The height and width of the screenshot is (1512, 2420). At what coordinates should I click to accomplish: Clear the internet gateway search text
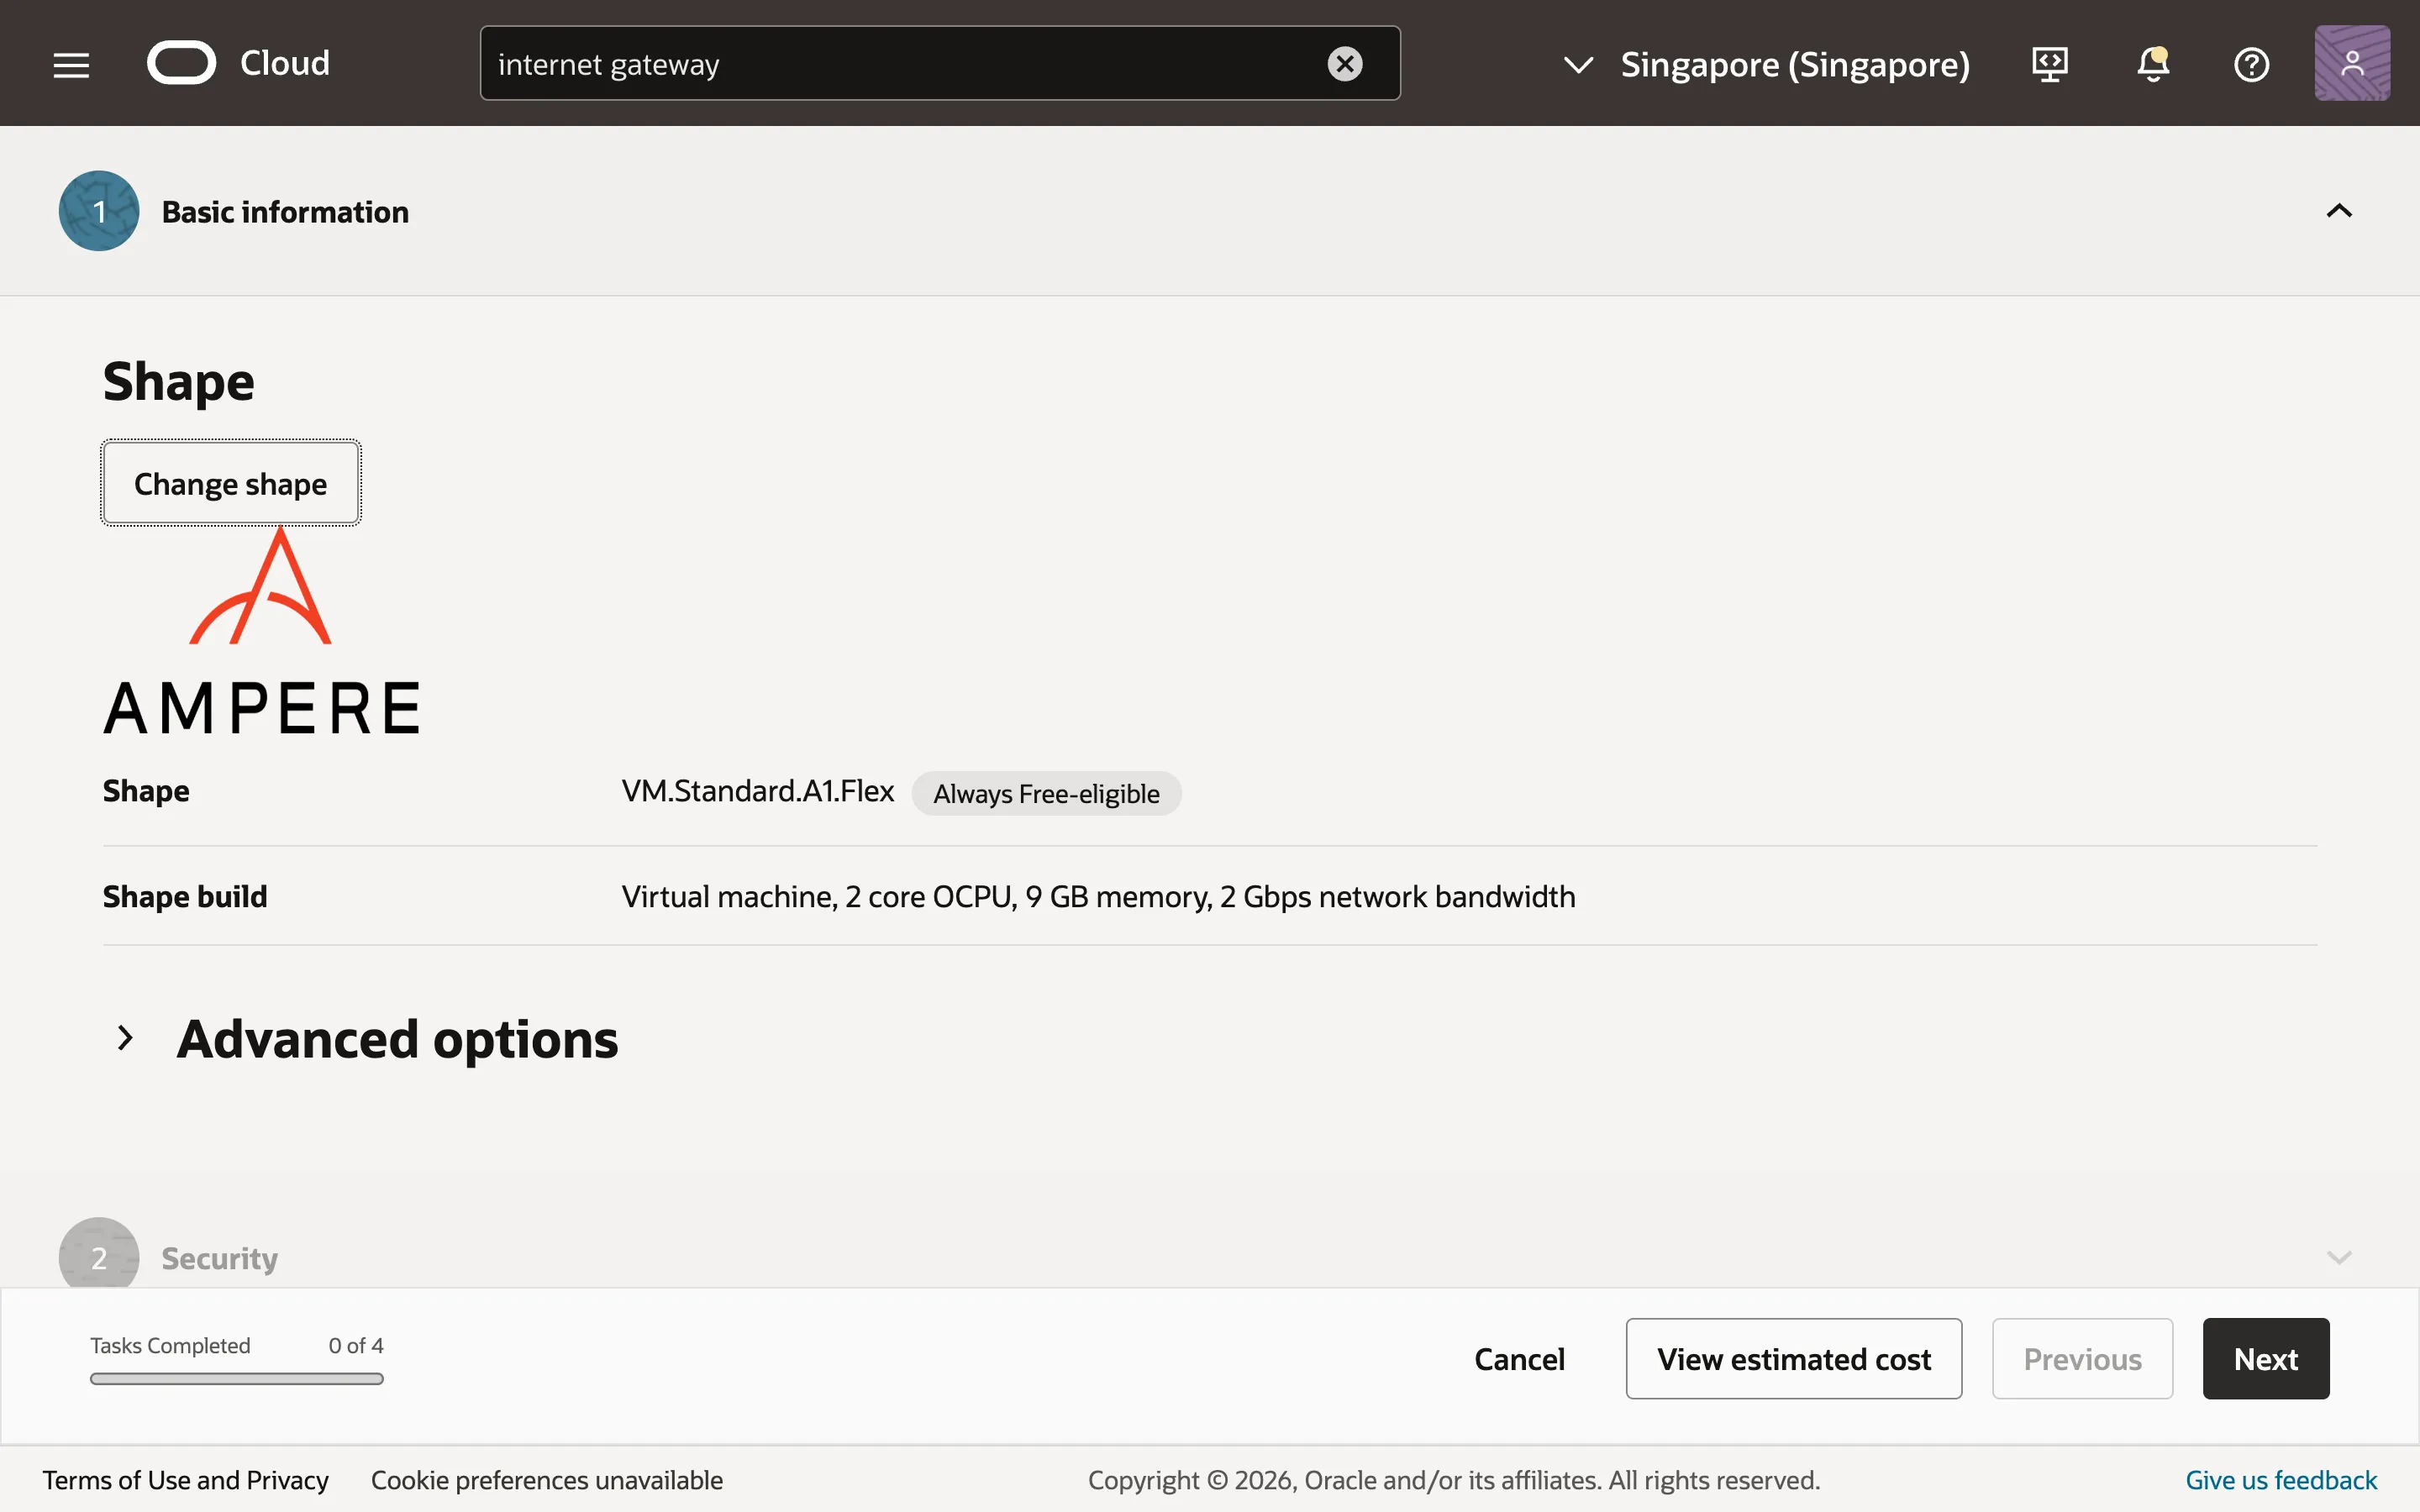pos(1344,64)
